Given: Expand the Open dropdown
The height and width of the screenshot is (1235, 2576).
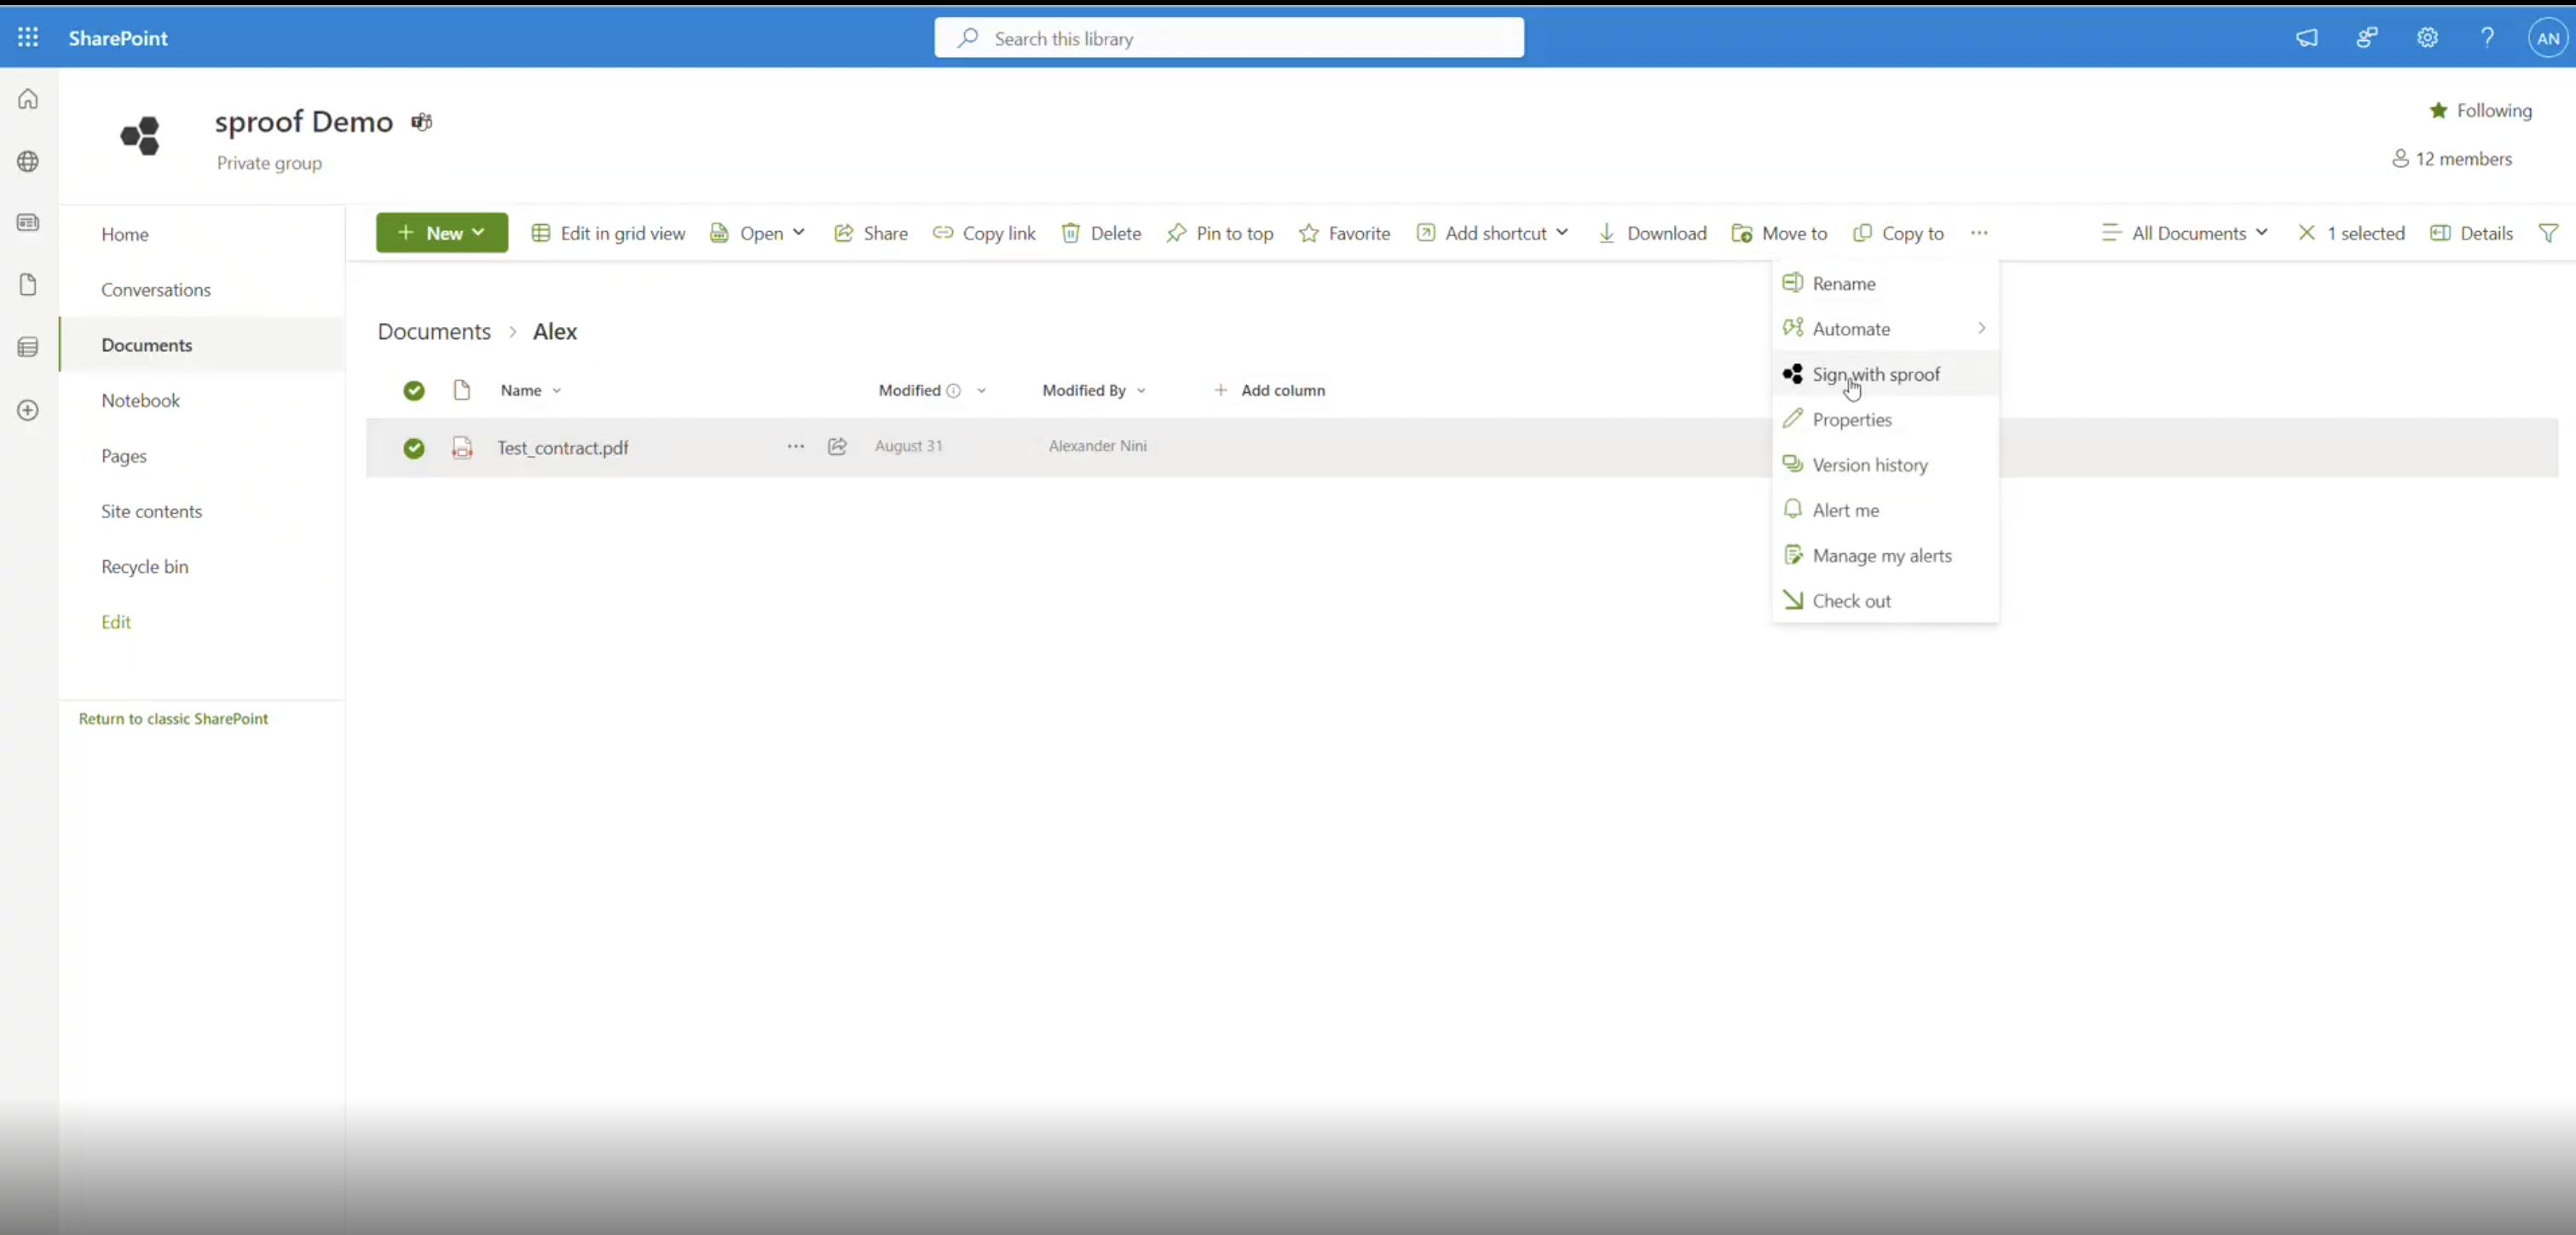Looking at the screenshot, I should (799, 233).
